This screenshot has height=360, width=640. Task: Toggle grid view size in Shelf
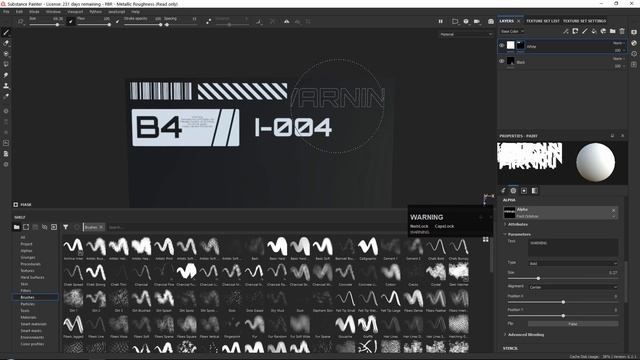click(486, 240)
